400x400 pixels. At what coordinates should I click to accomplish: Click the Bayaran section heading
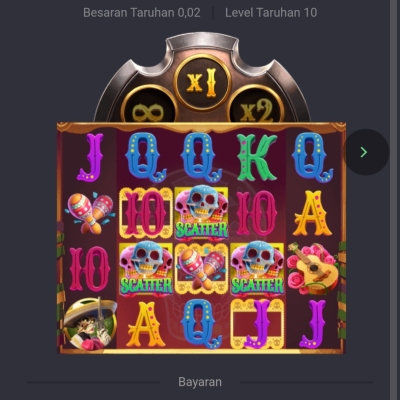(200, 382)
